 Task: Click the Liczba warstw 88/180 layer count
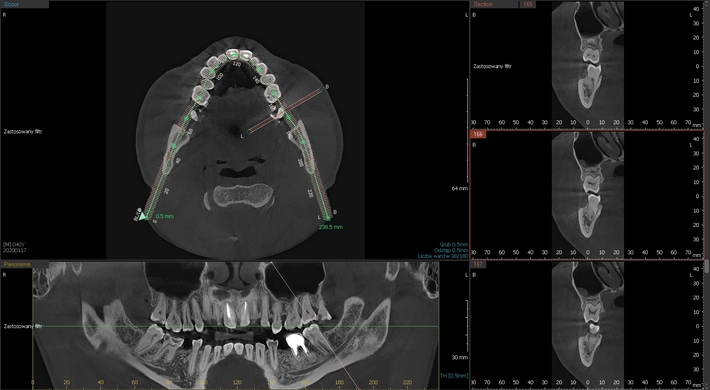[x=443, y=256]
